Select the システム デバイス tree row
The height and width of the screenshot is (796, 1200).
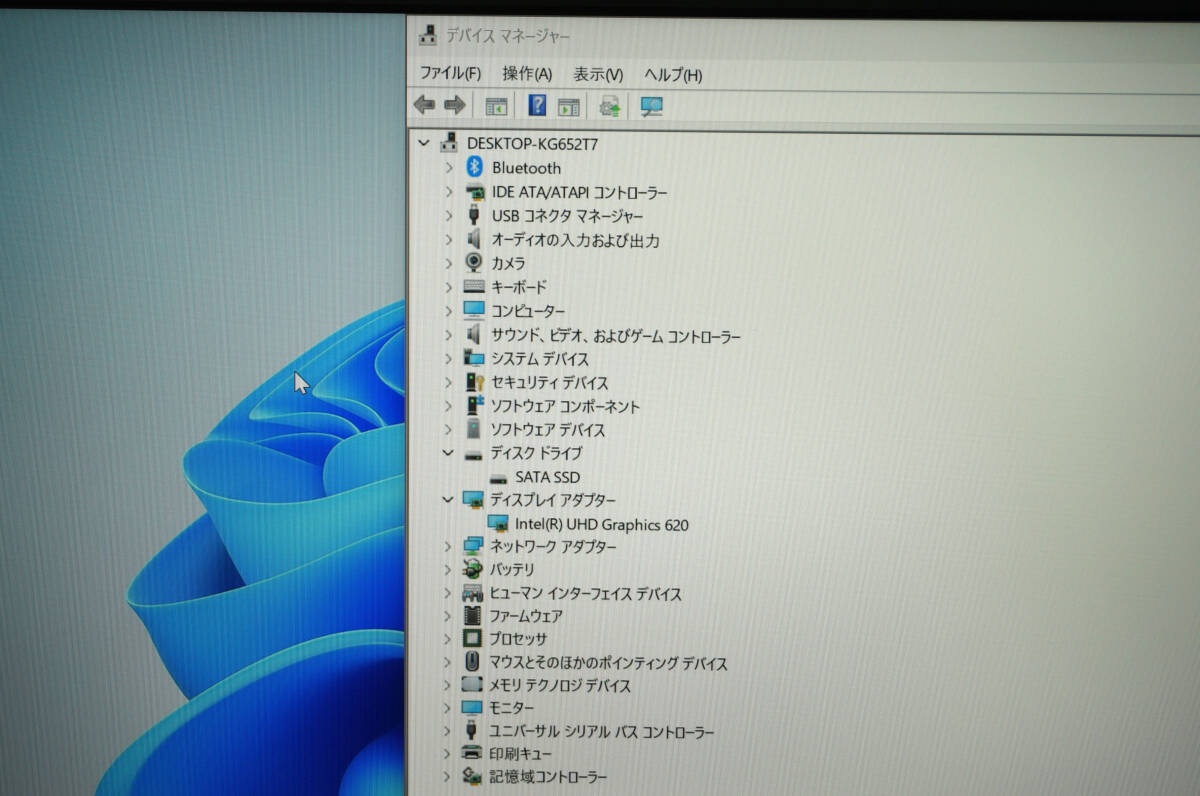[540, 358]
